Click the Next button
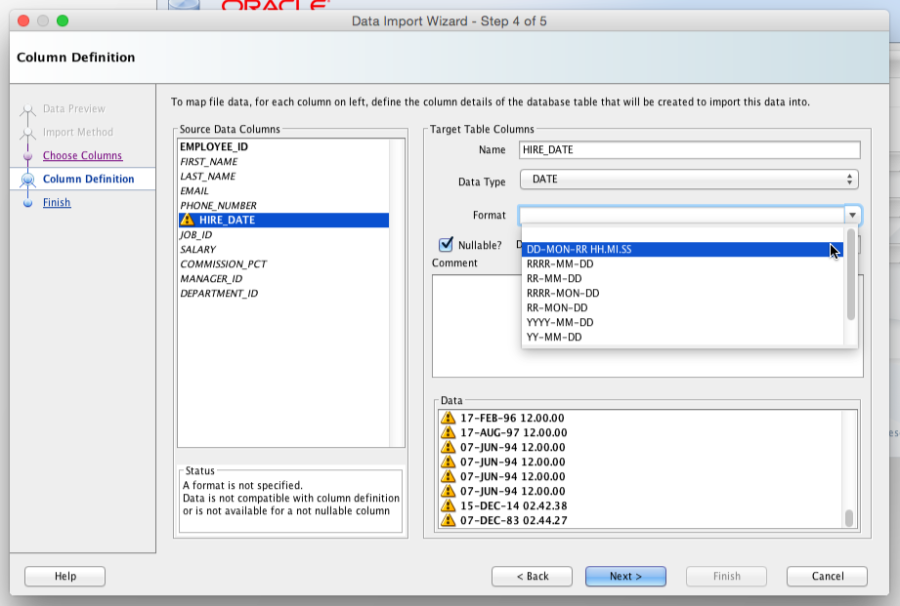This screenshot has width=900, height=606. [x=625, y=576]
